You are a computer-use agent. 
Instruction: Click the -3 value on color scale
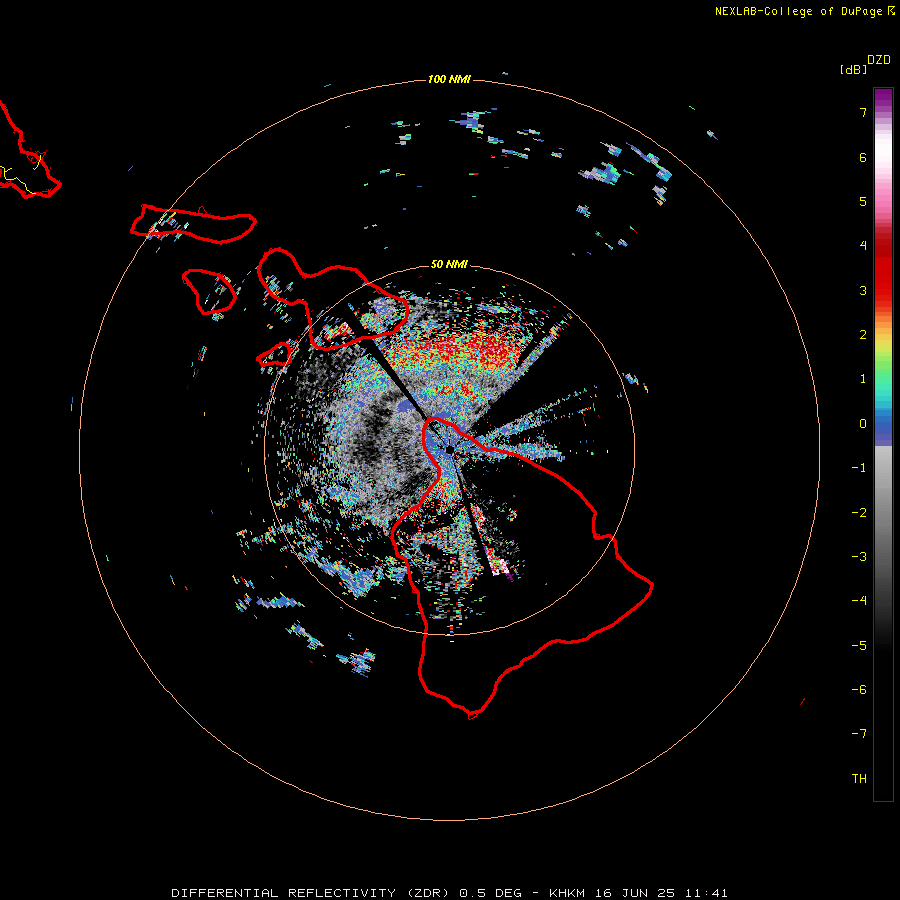pyautogui.click(x=859, y=557)
